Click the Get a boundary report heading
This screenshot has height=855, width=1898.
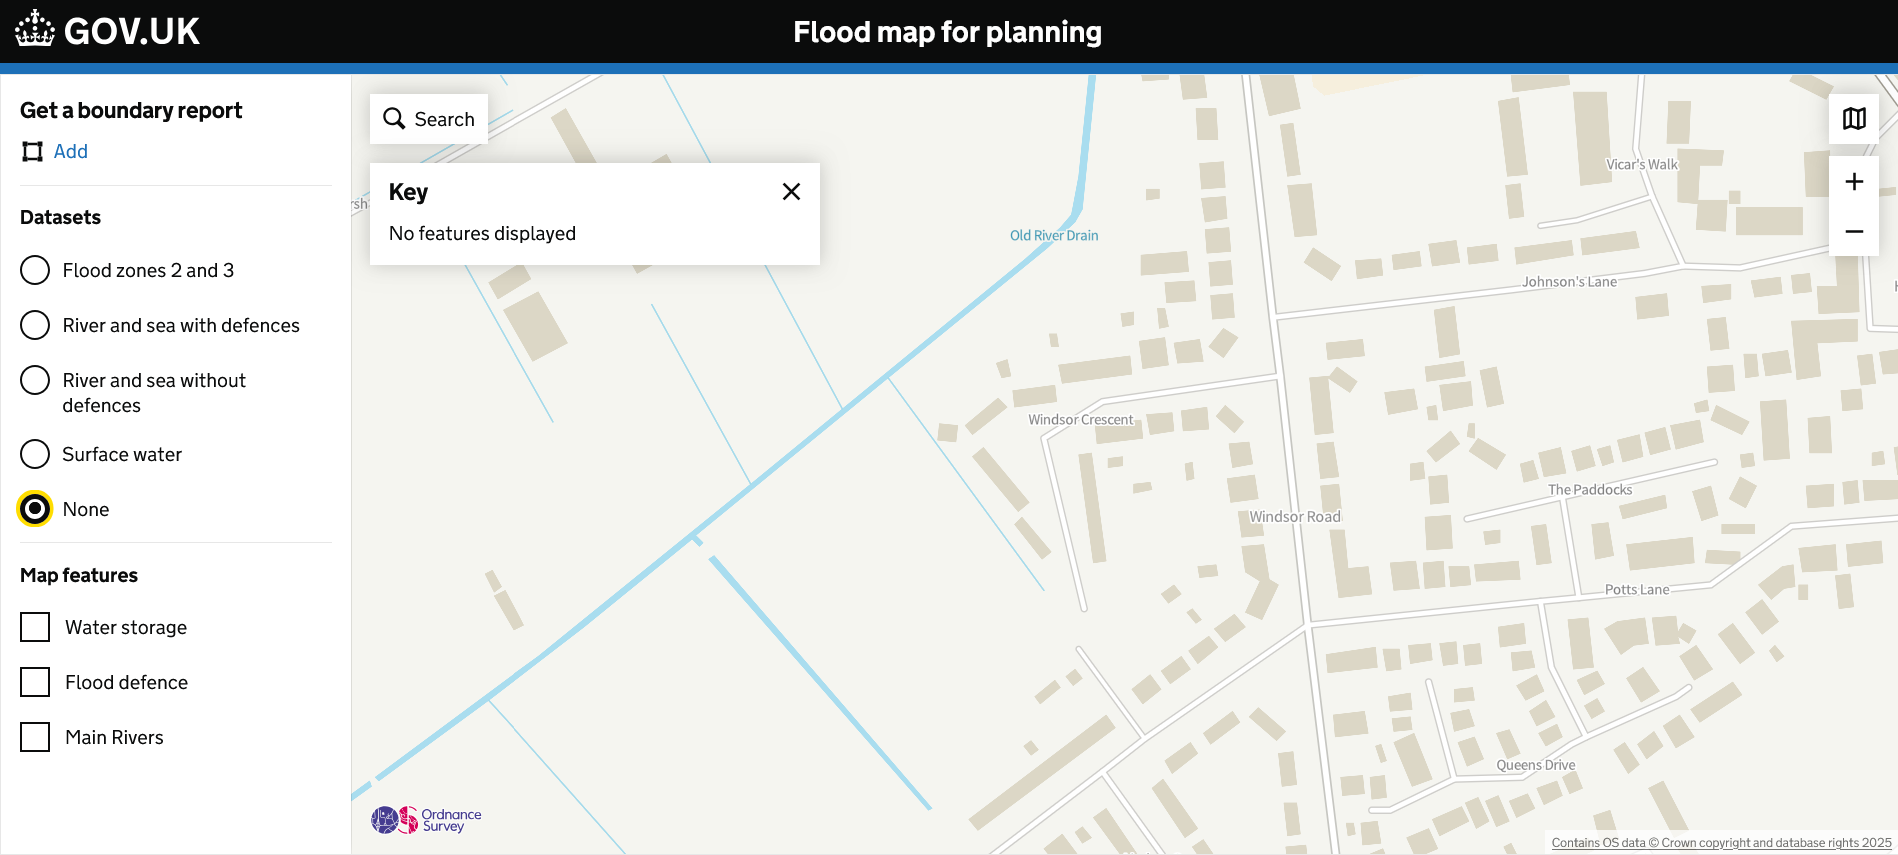pos(131,110)
